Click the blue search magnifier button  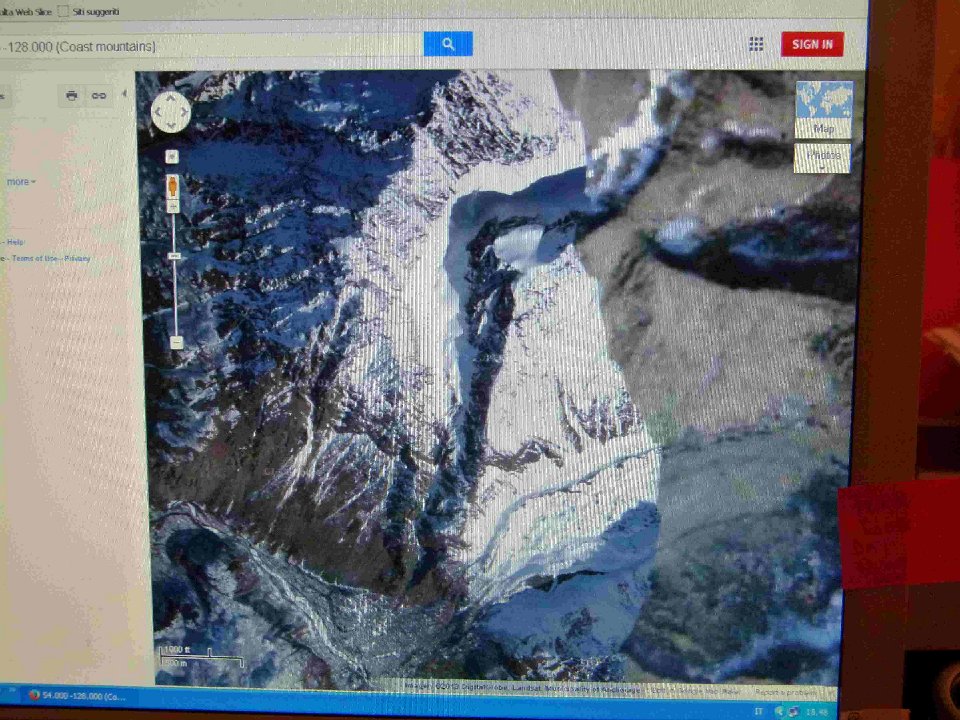(x=447, y=44)
